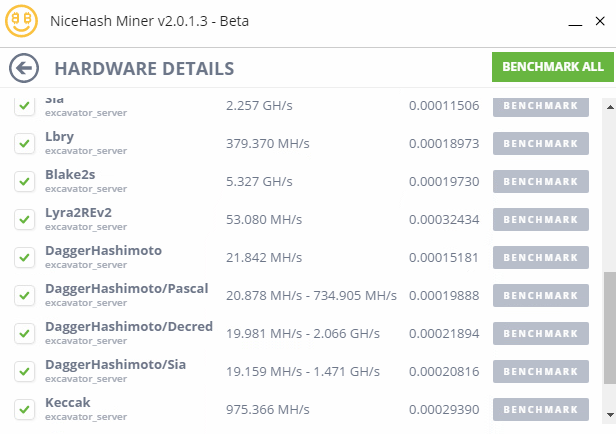Click the back arrow icon

click(x=23, y=68)
